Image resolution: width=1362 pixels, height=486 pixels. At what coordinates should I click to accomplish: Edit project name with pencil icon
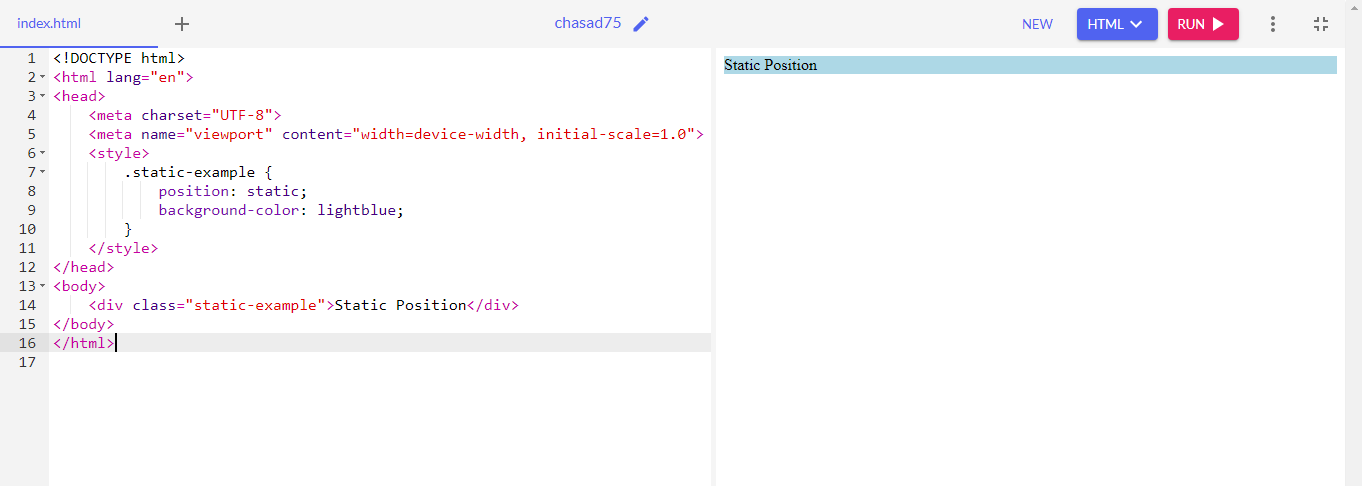coord(641,24)
